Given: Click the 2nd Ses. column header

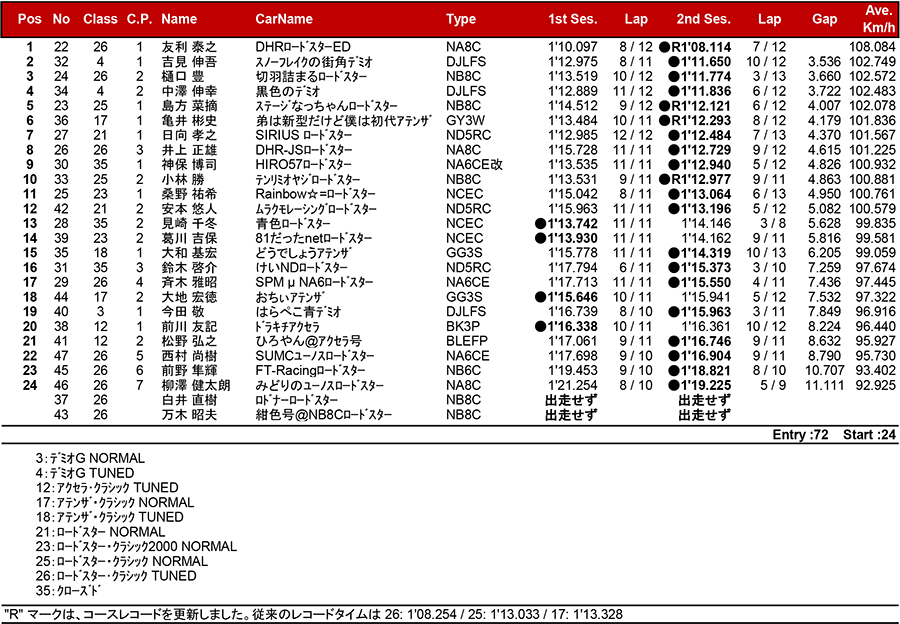Looking at the screenshot, I should pos(704,19).
